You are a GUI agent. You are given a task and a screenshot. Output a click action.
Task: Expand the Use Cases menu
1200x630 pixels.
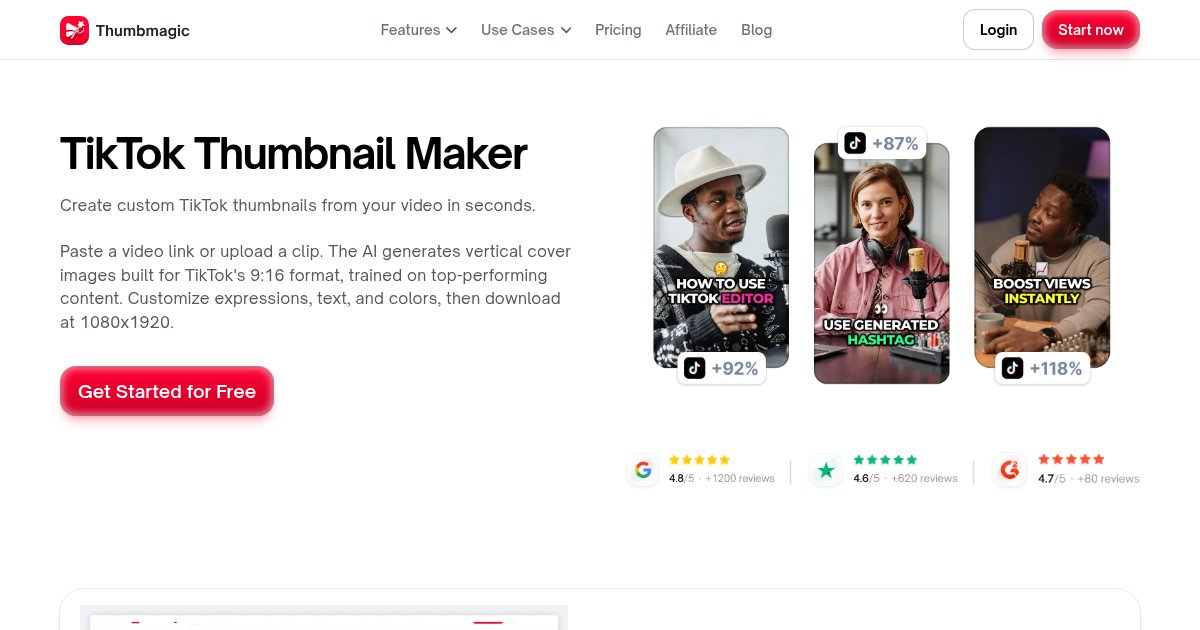[x=526, y=30]
